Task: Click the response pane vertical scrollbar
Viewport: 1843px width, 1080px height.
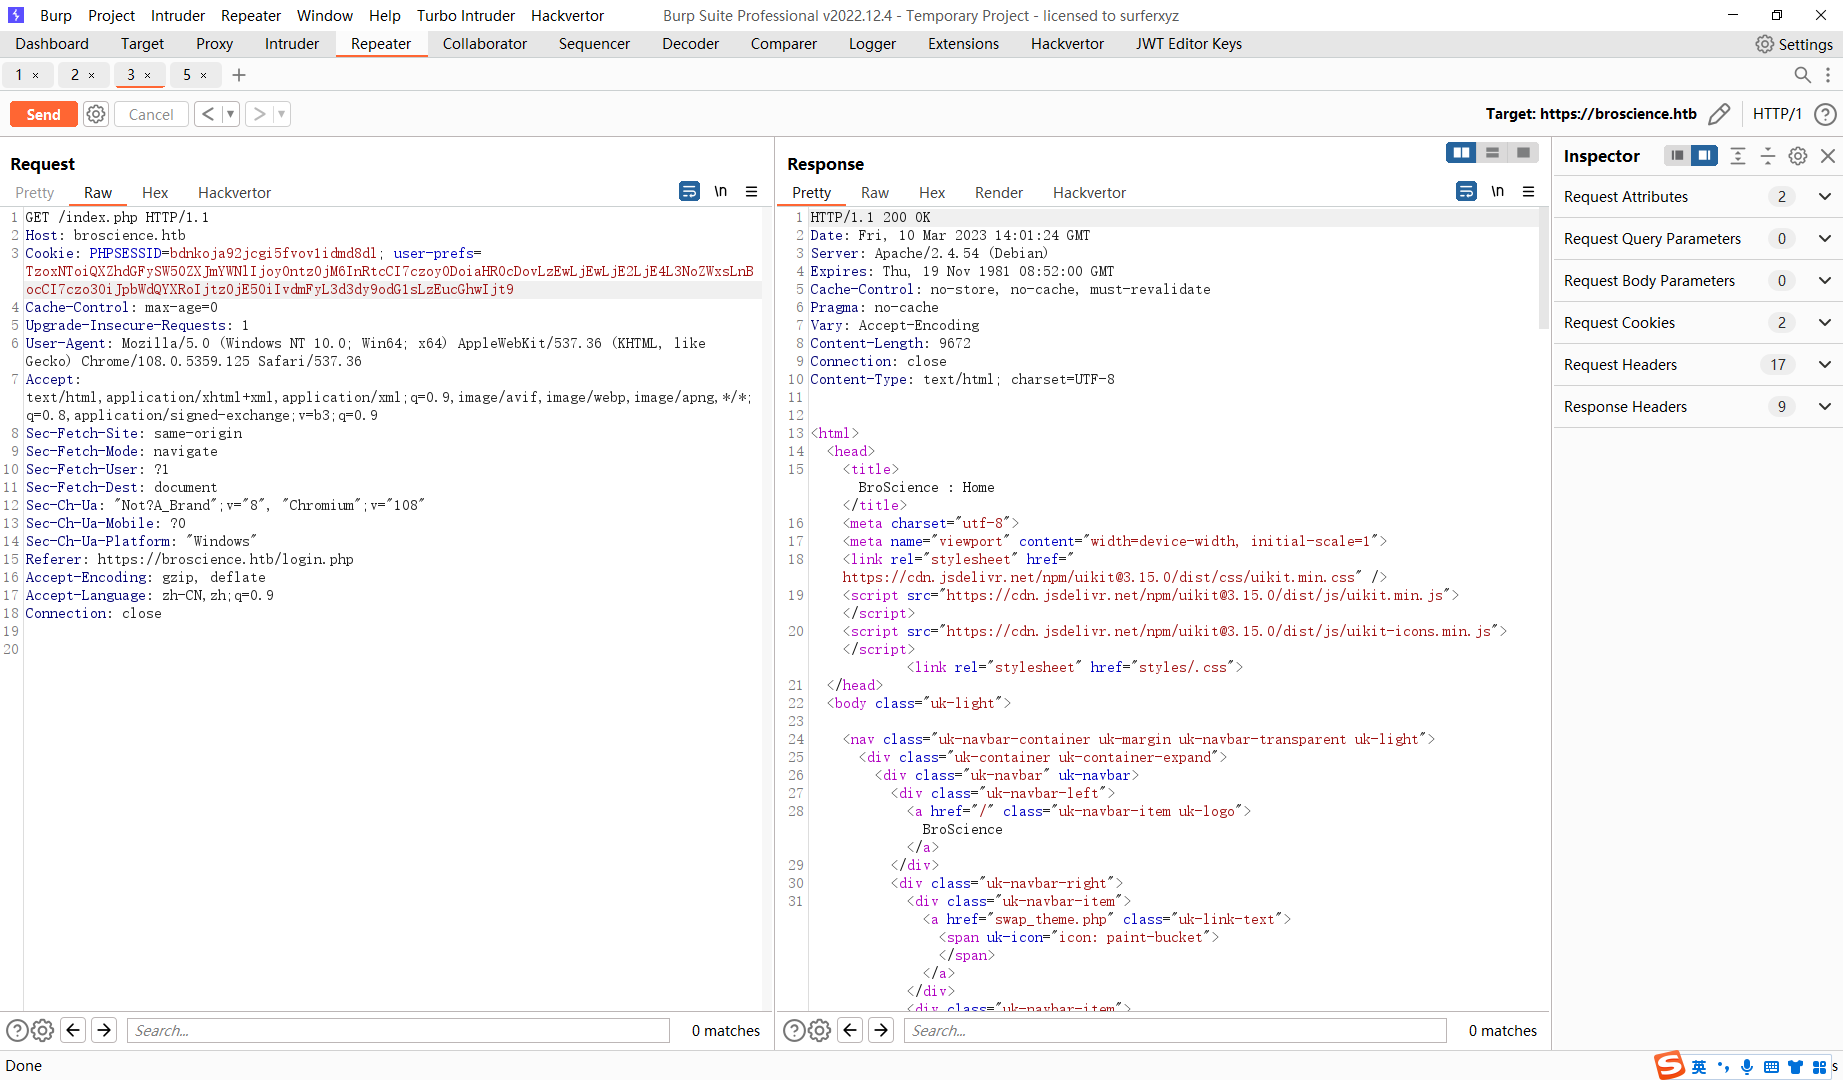Action: click(1543, 270)
